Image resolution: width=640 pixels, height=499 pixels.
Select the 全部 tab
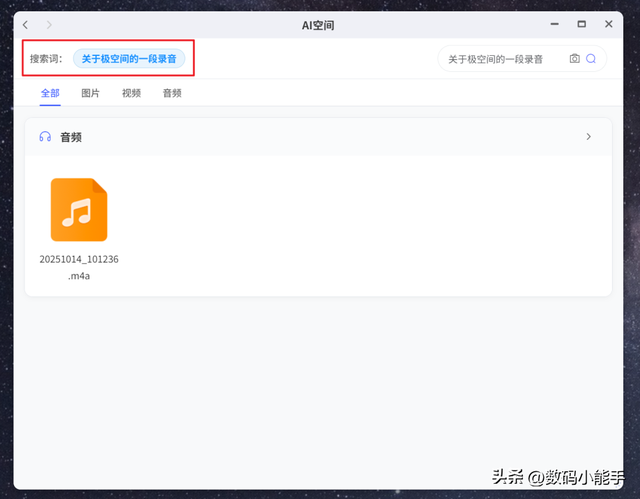[x=50, y=93]
